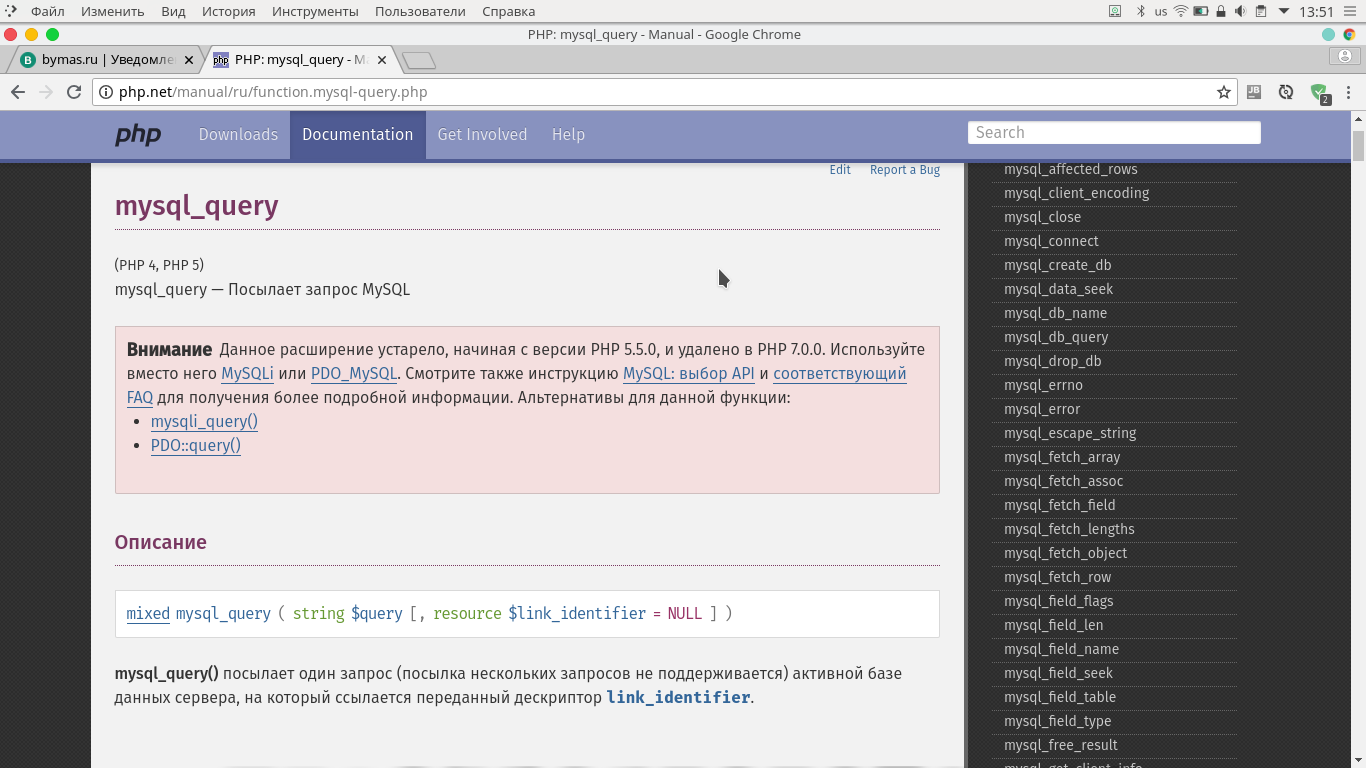Viewport: 1366px width, 768px height.
Task: Click the sync extension icon in toolbar
Action: tap(1287, 92)
